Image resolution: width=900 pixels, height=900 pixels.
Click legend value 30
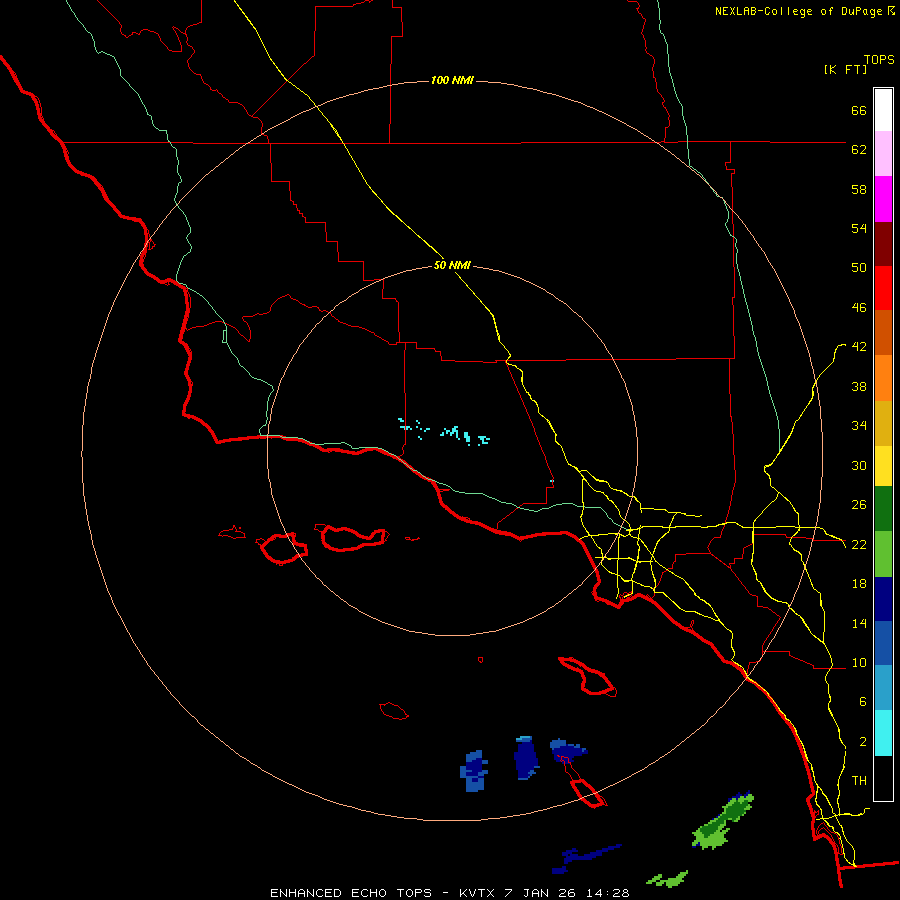(859, 465)
